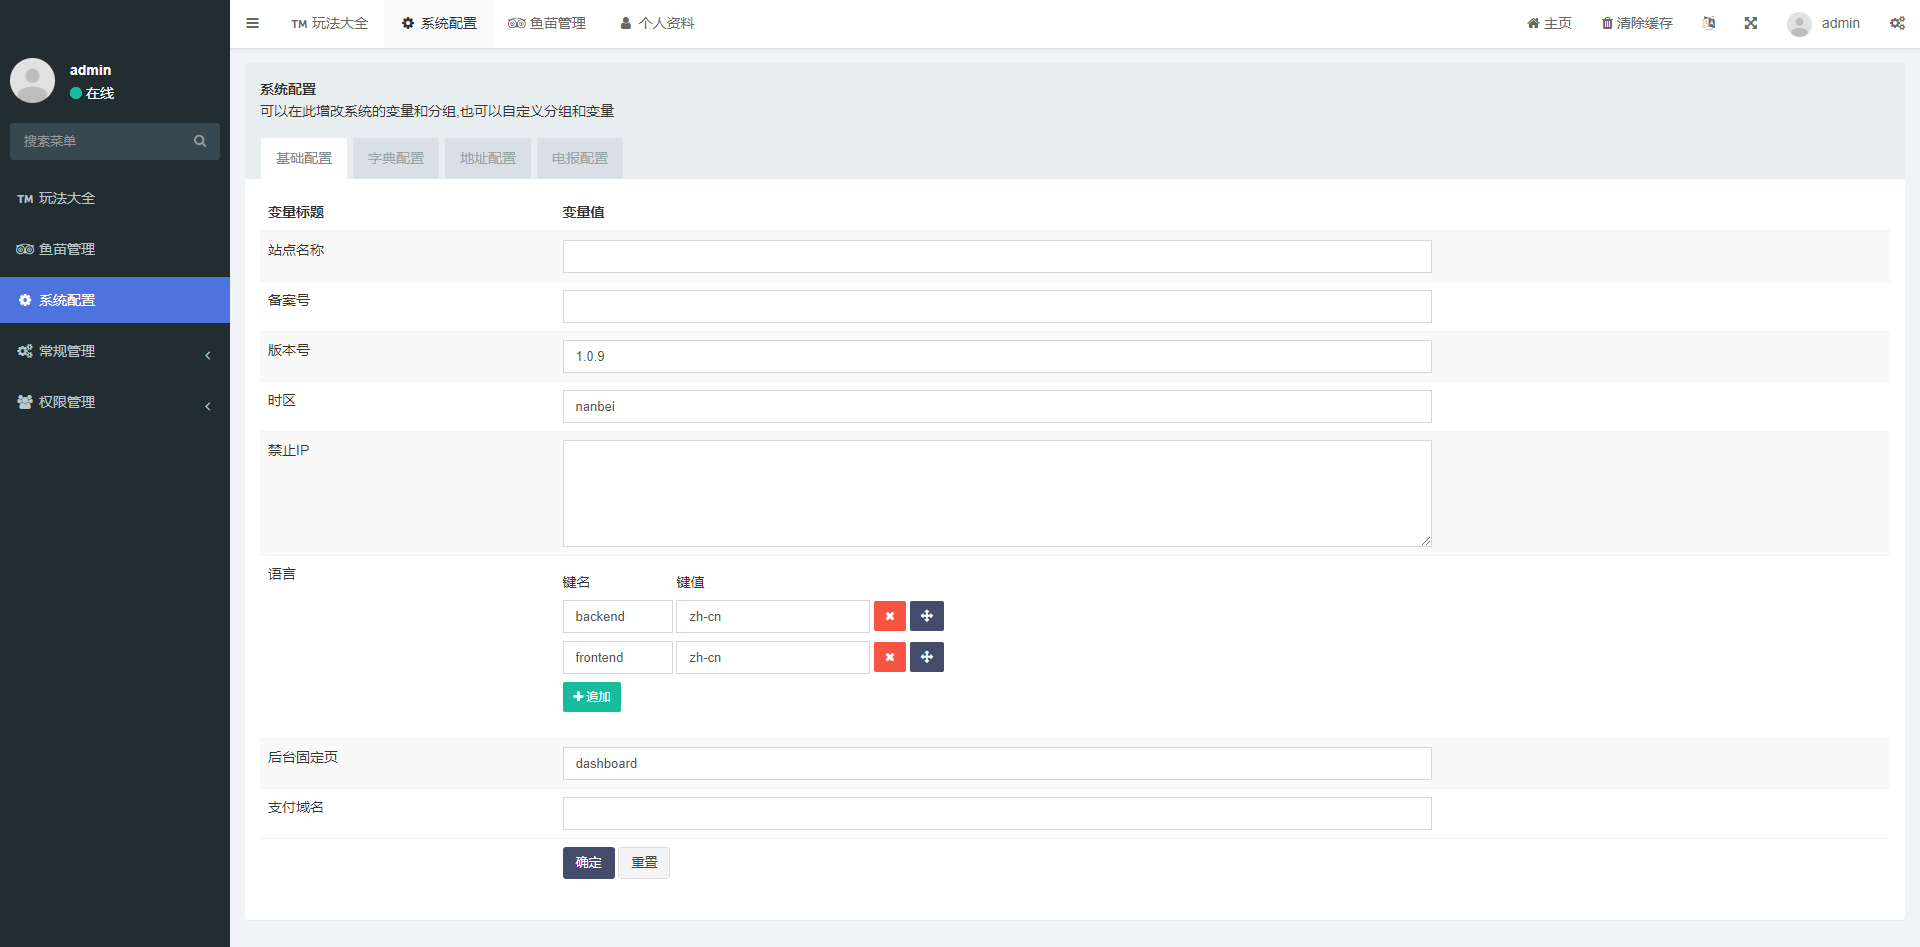Open the settings gears icon at top right
This screenshot has height=947, width=1920.
[1897, 23]
